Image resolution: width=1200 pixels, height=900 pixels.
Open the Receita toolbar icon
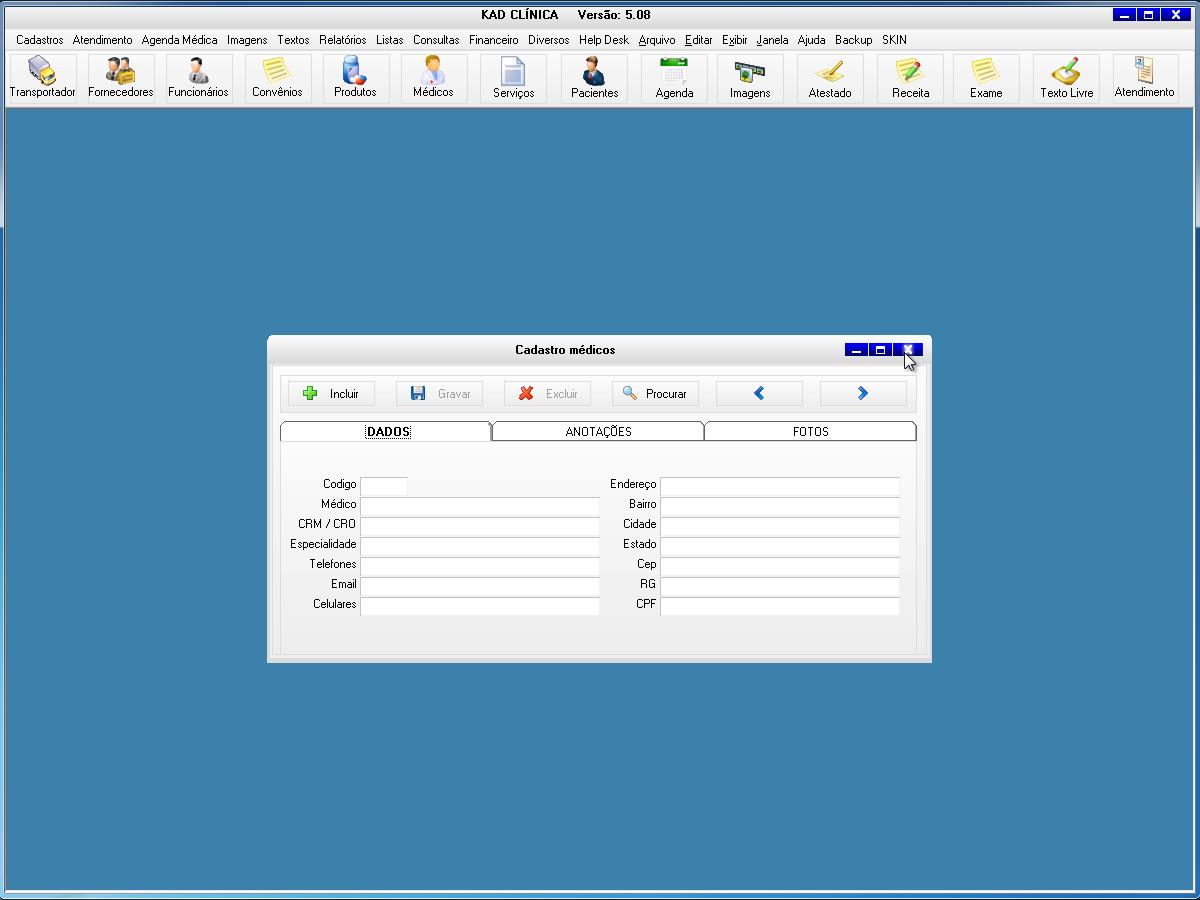910,78
